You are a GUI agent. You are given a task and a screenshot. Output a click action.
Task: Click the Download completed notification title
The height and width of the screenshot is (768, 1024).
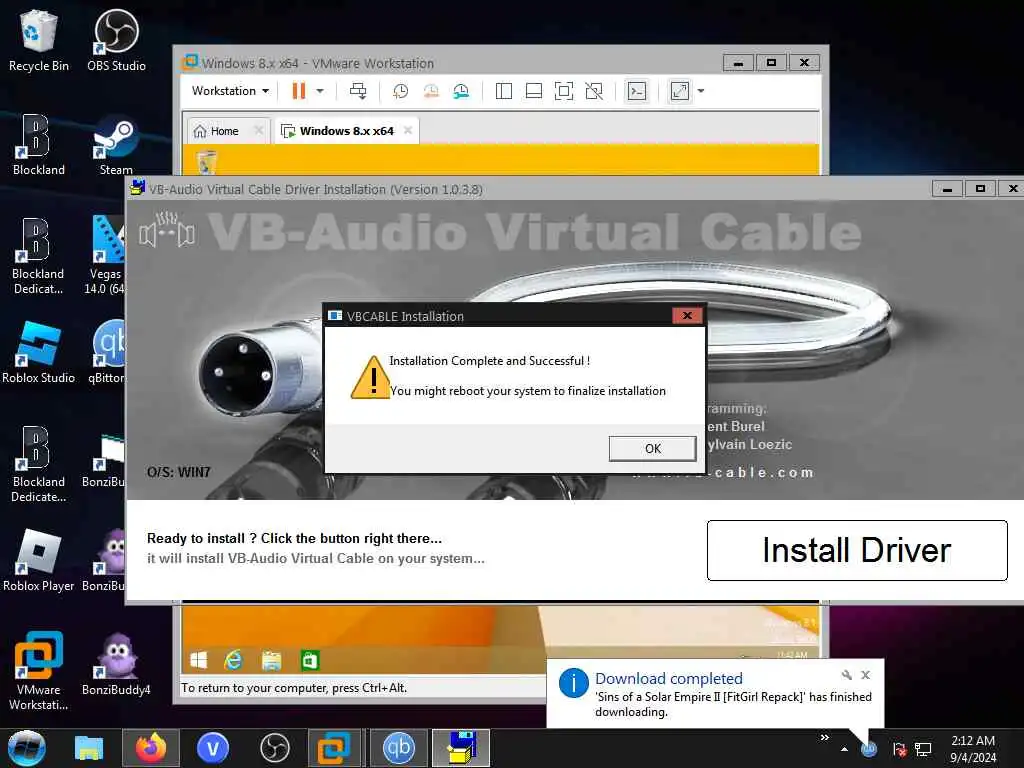pyautogui.click(x=669, y=679)
